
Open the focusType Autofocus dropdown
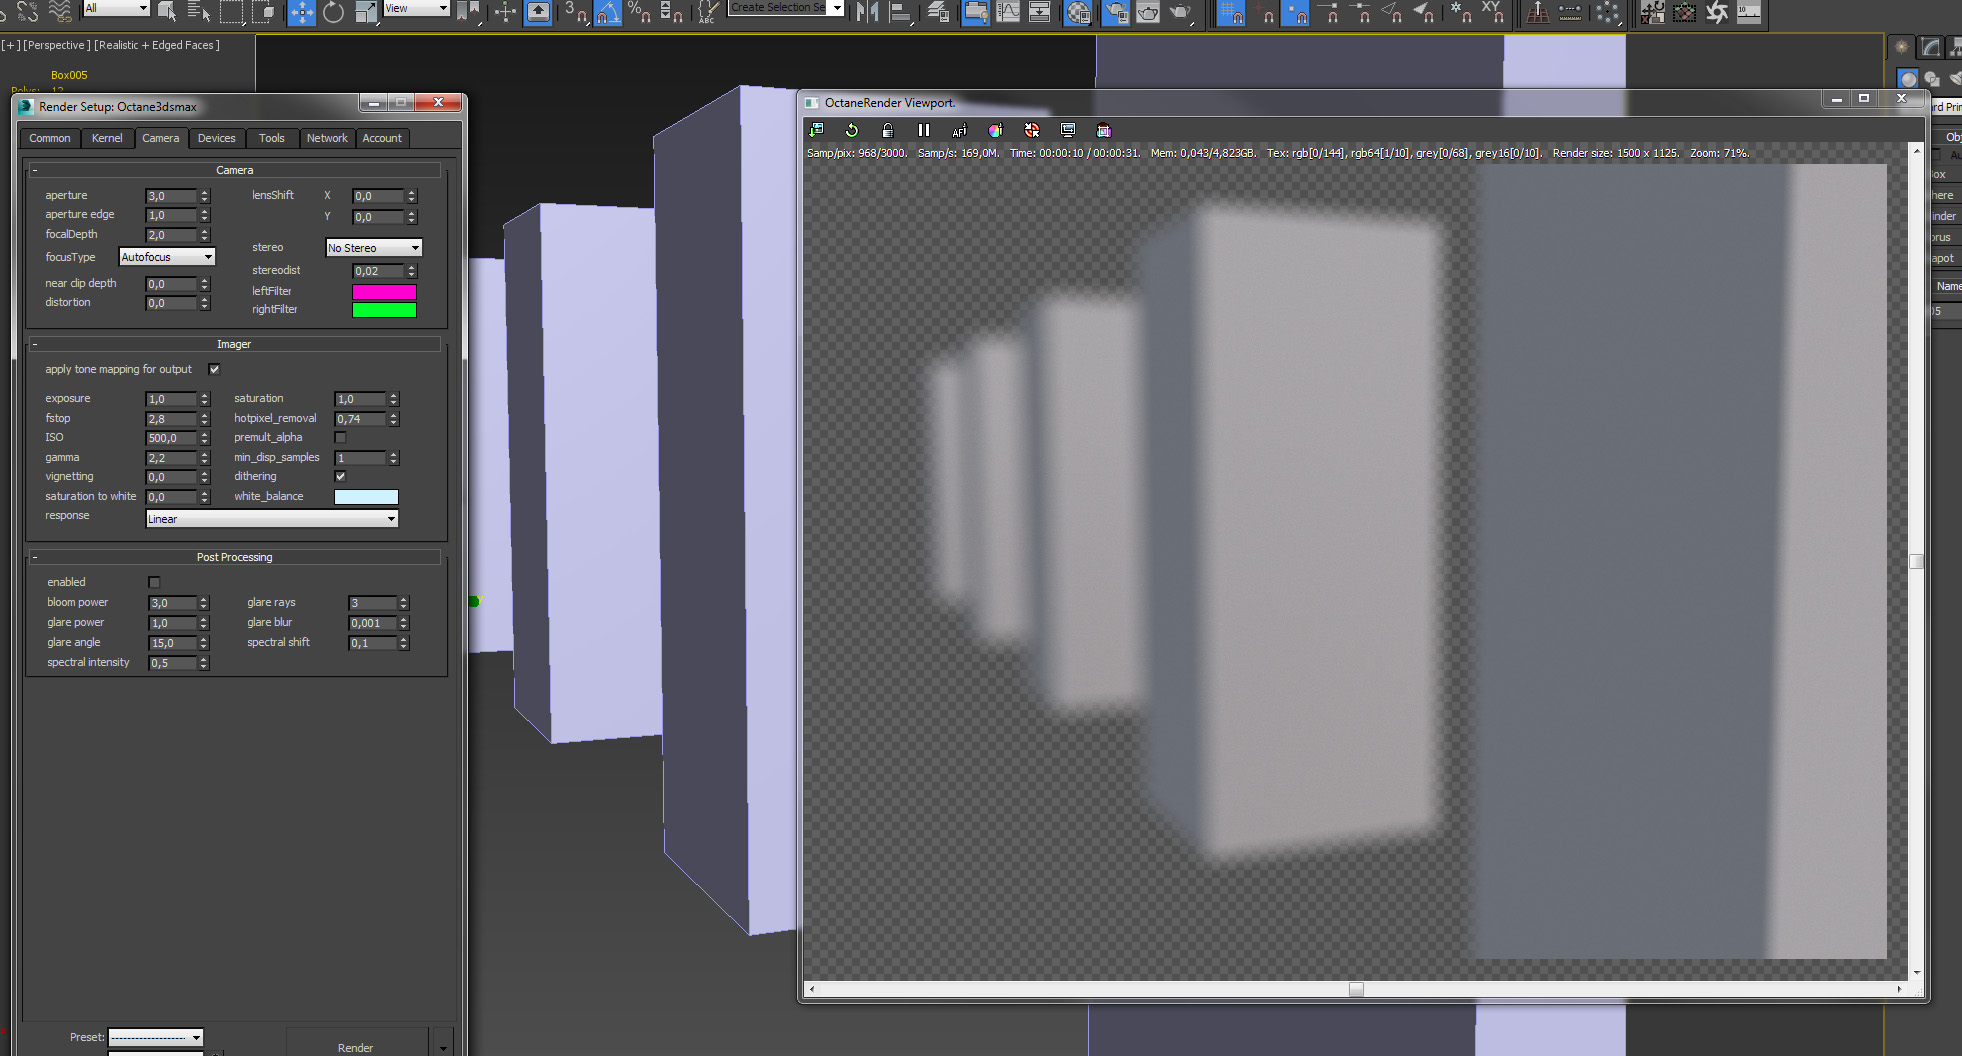pyautogui.click(x=167, y=257)
